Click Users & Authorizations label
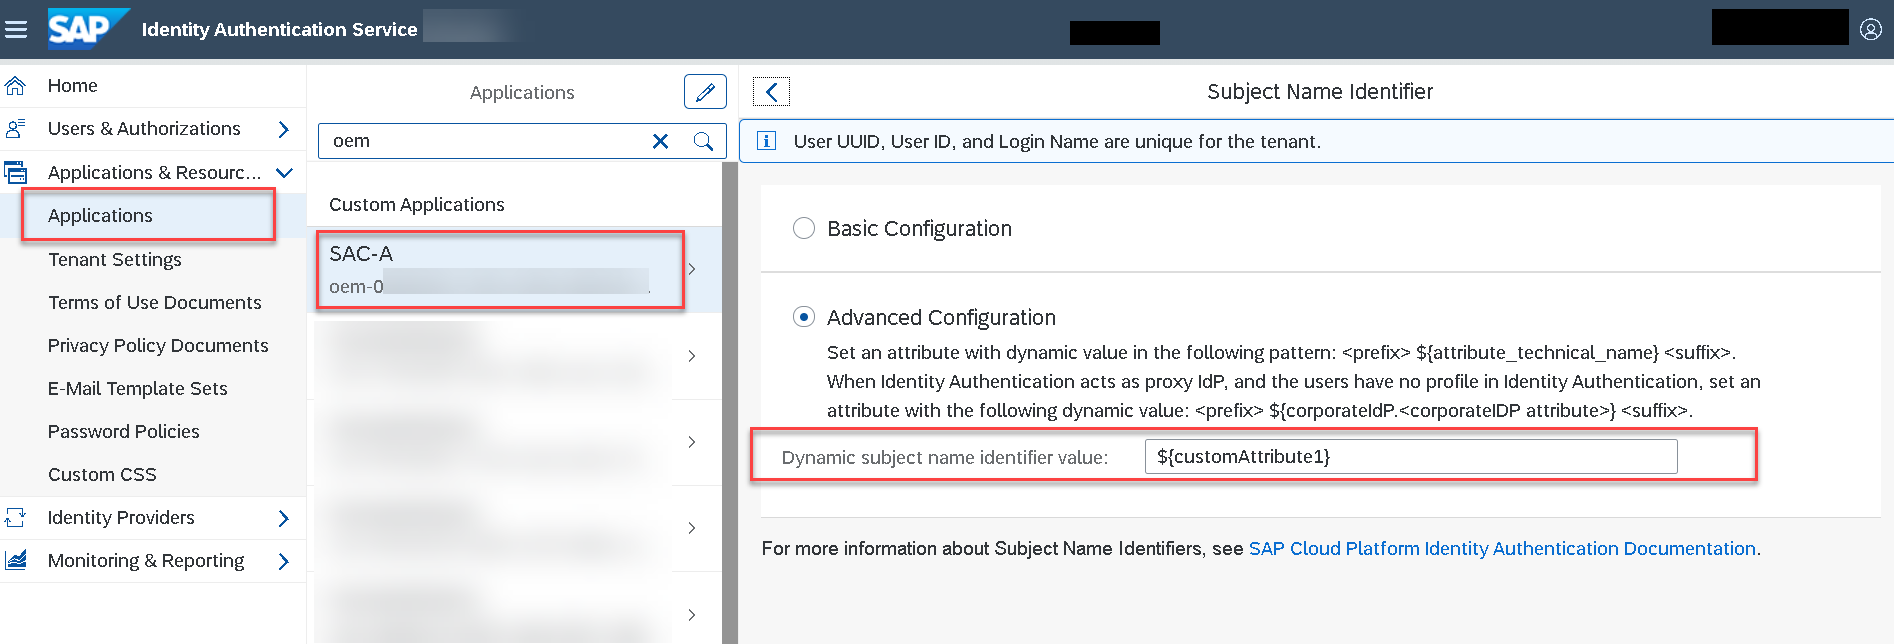Viewport: 1894px width, 644px height. (144, 128)
